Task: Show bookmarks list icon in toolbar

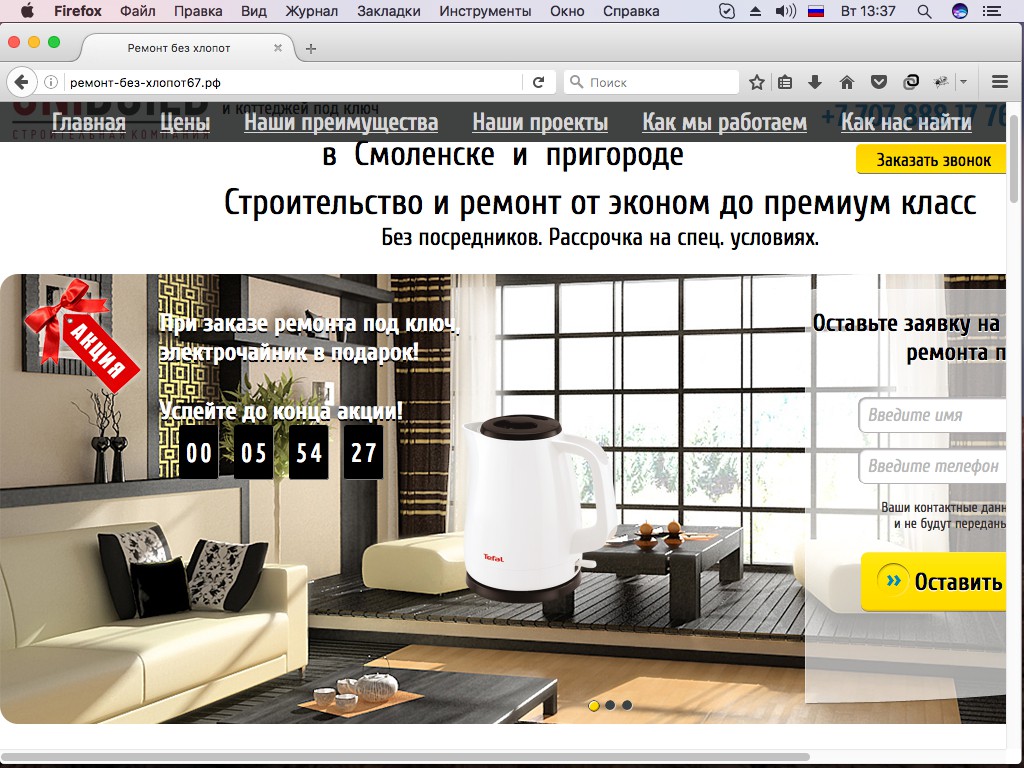Action: pos(785,82)
